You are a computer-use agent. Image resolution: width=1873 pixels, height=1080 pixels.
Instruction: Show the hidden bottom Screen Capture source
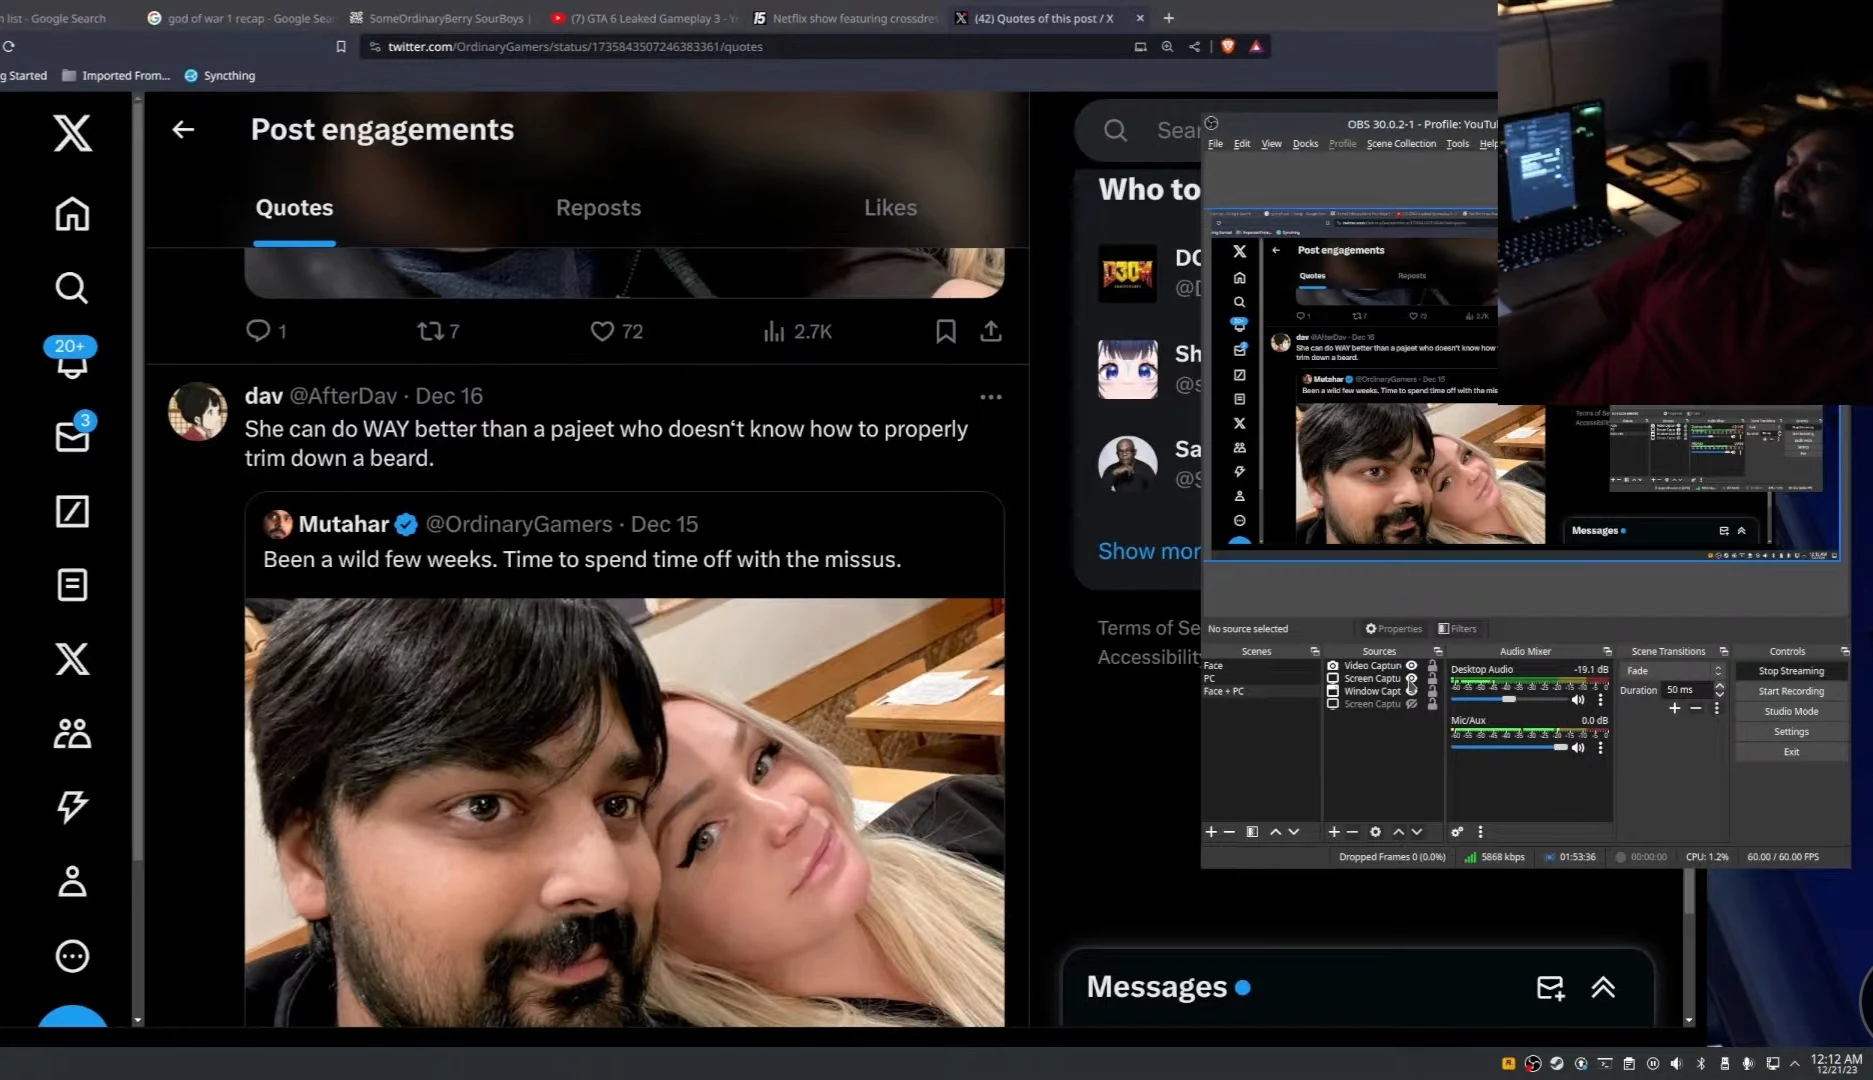[x=1412, y=704]
